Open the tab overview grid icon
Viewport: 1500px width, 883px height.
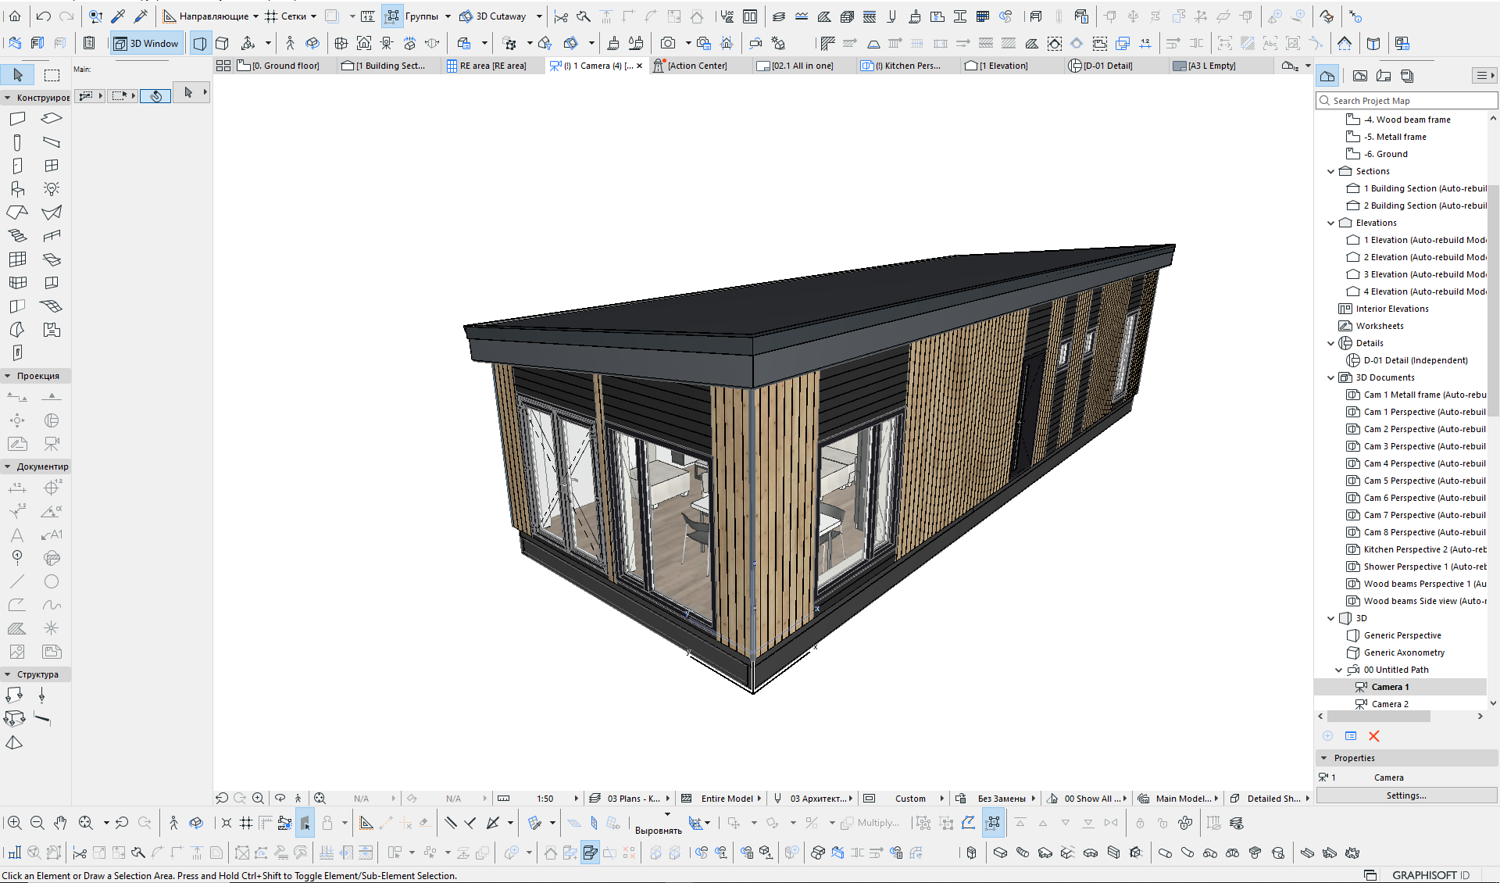[x=223, y=66]
